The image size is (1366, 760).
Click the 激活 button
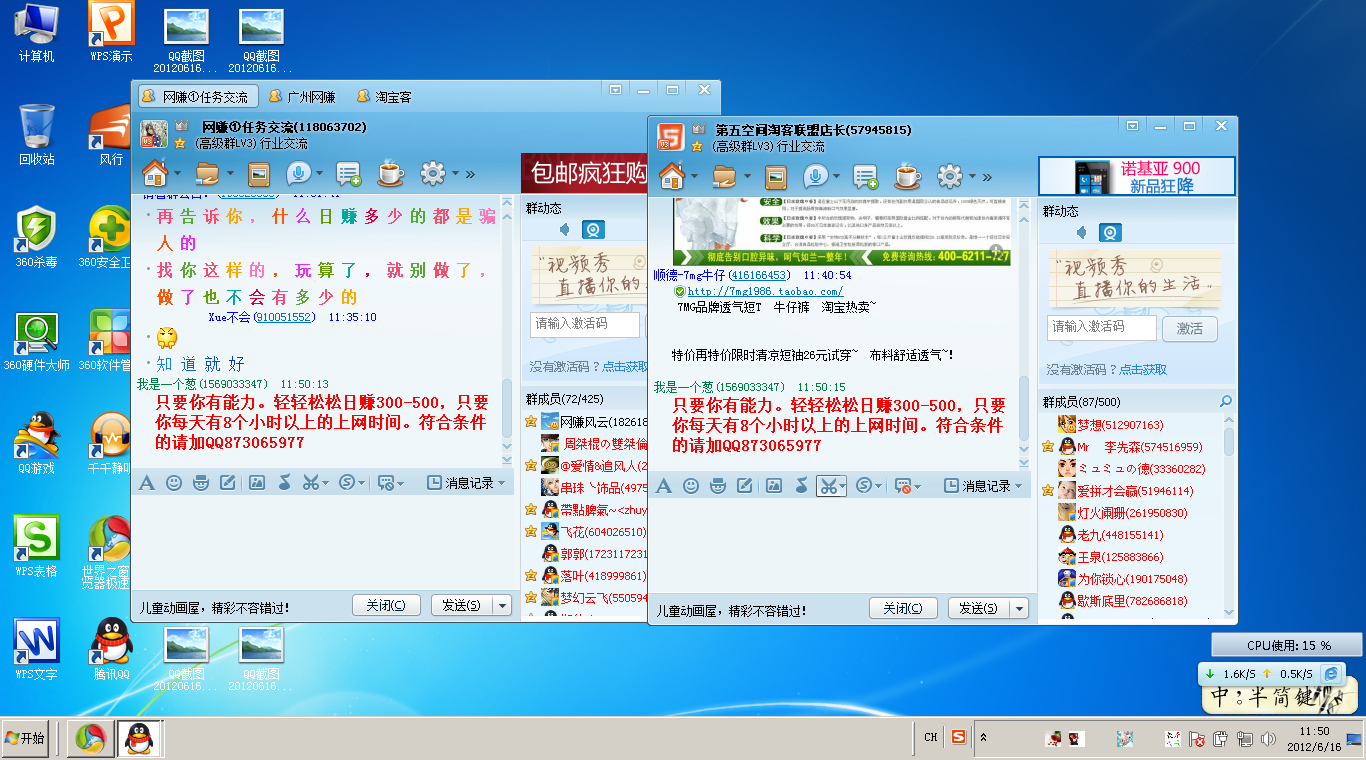1189,328
